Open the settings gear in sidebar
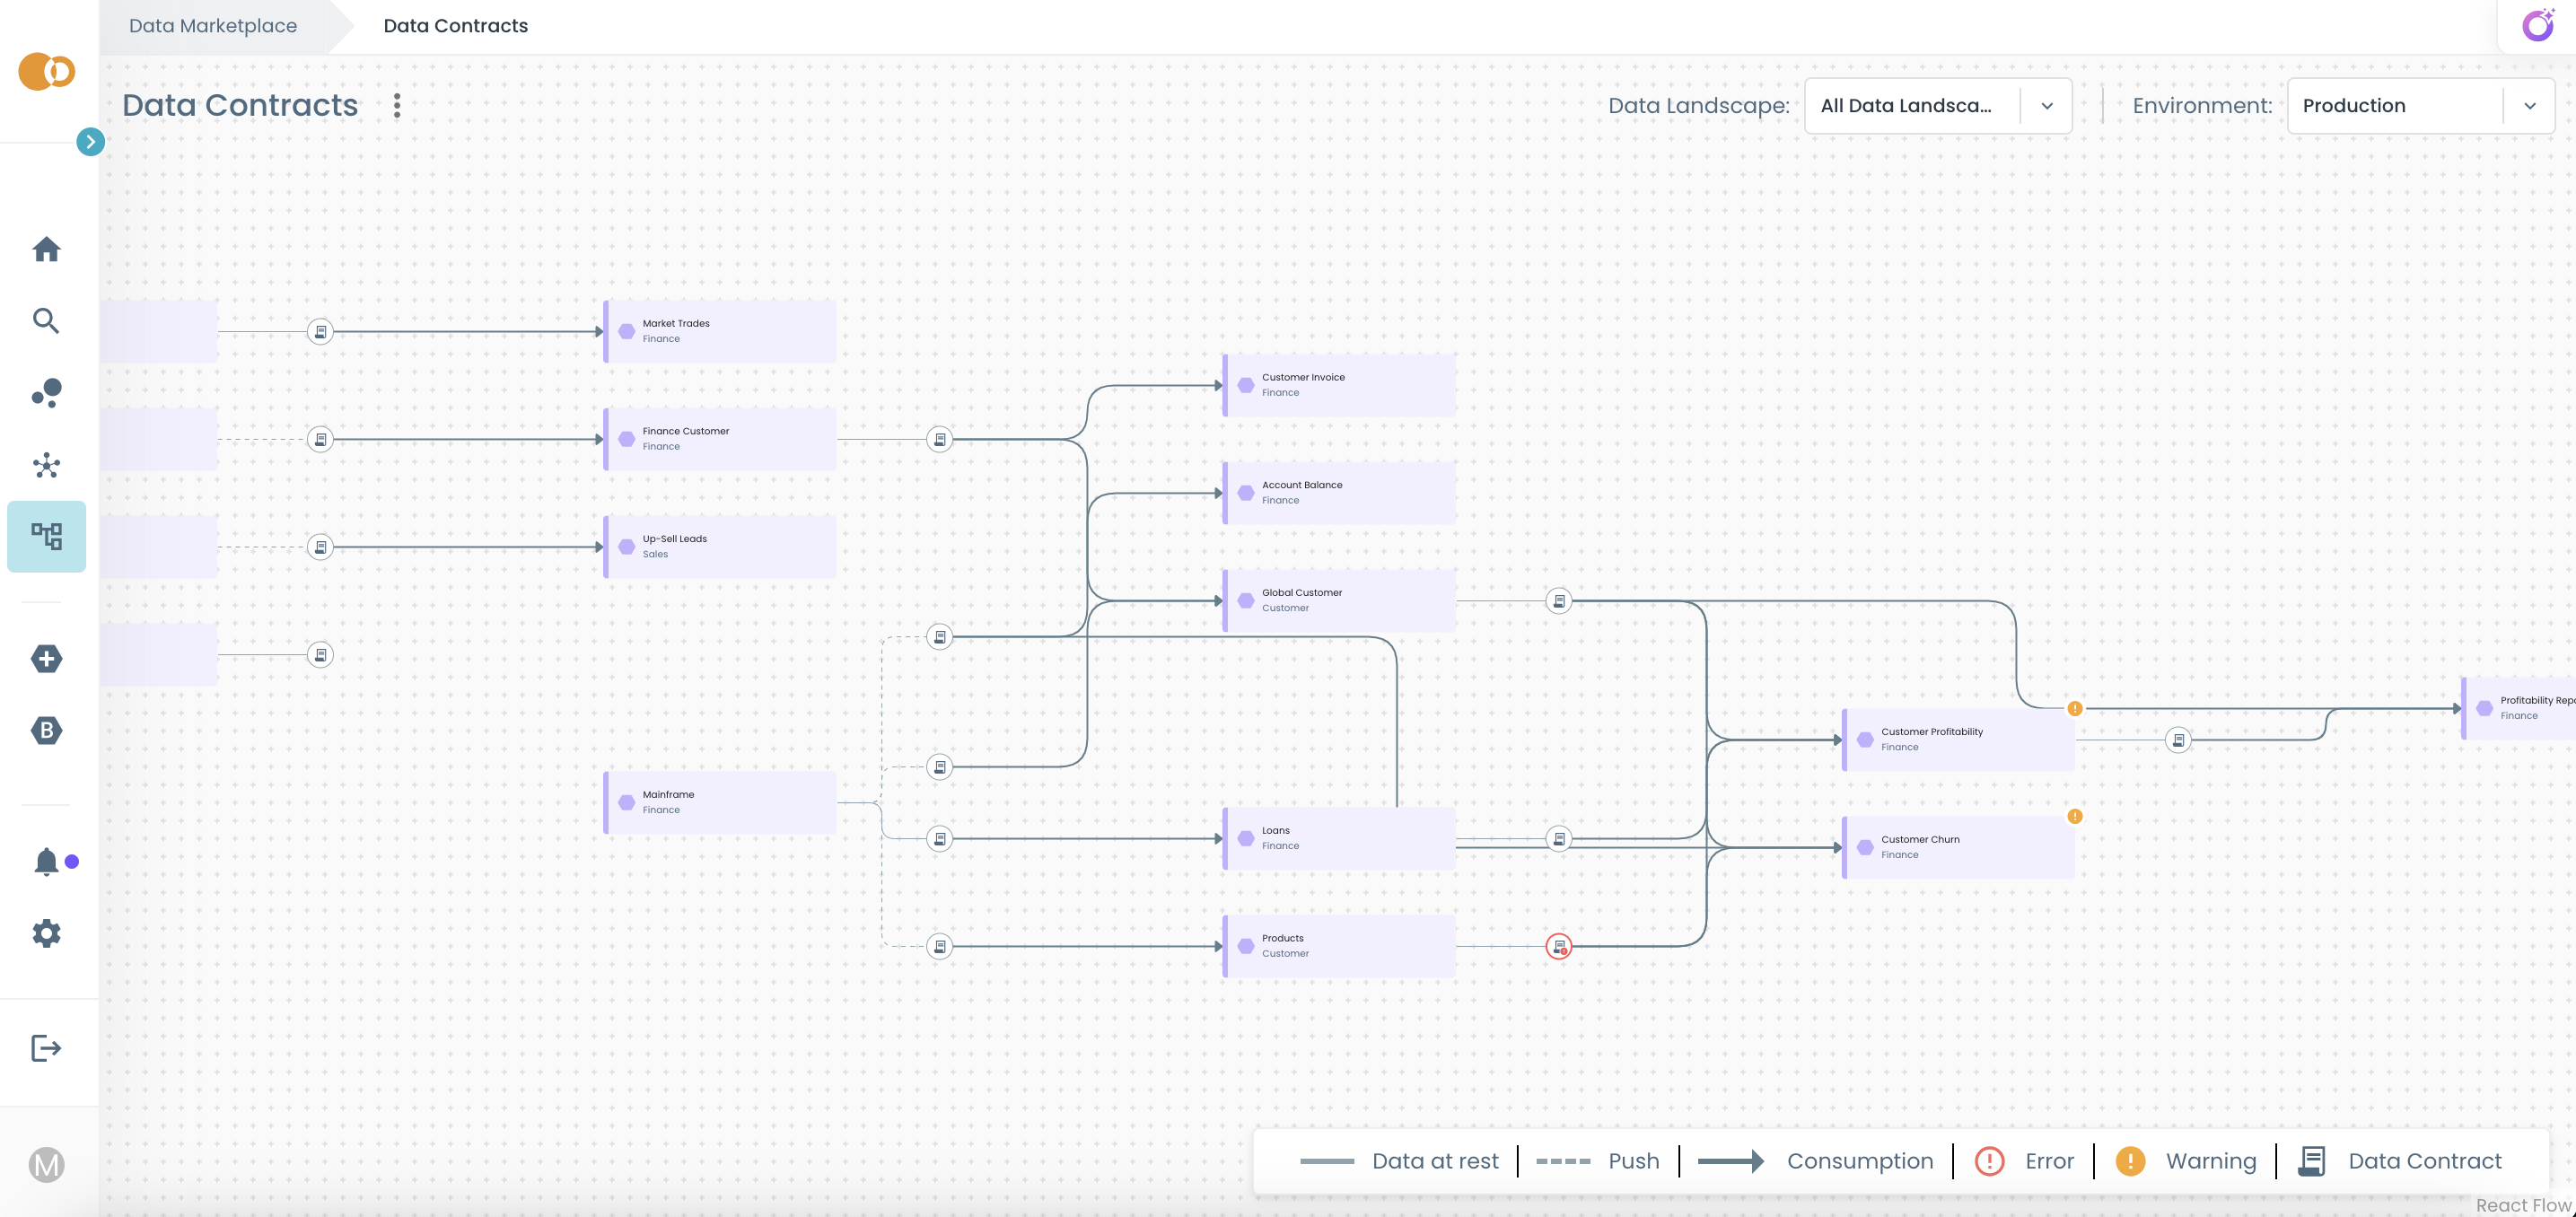The height and width of the screenshot is (1217, 2576). coord(46,933)
